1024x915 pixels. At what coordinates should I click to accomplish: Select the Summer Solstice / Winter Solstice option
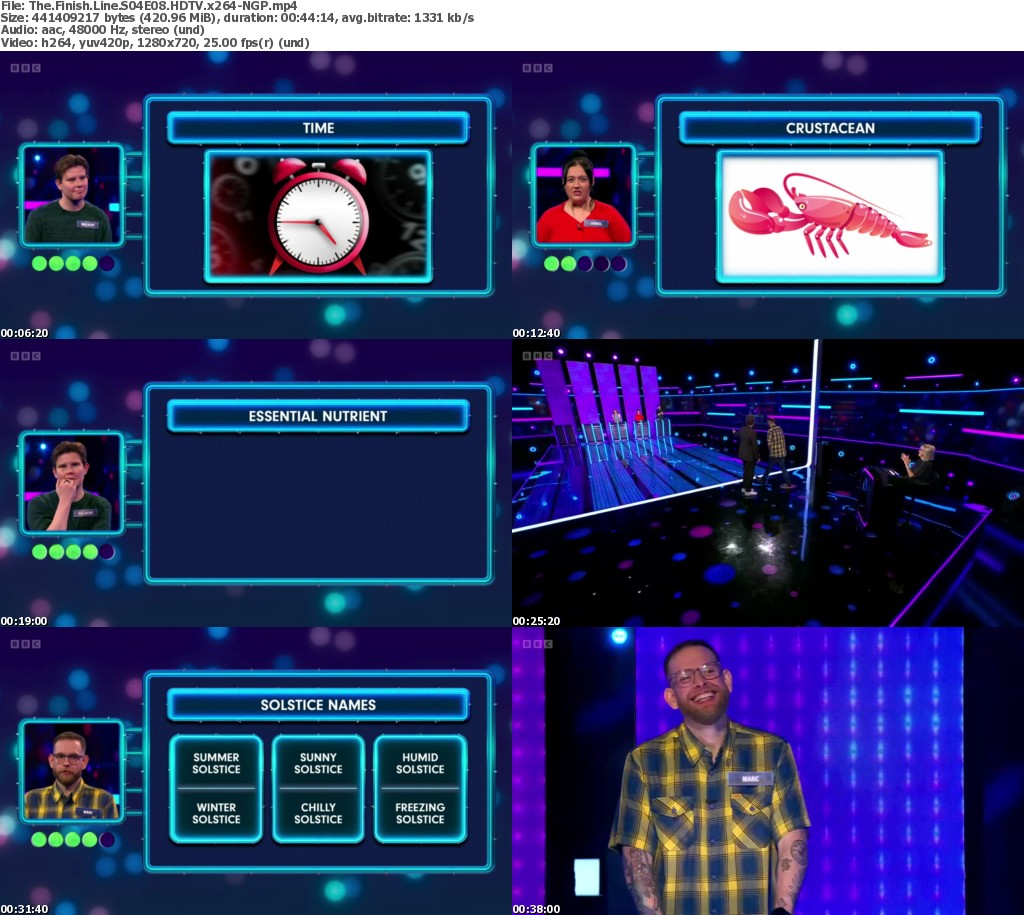point(216,788)
